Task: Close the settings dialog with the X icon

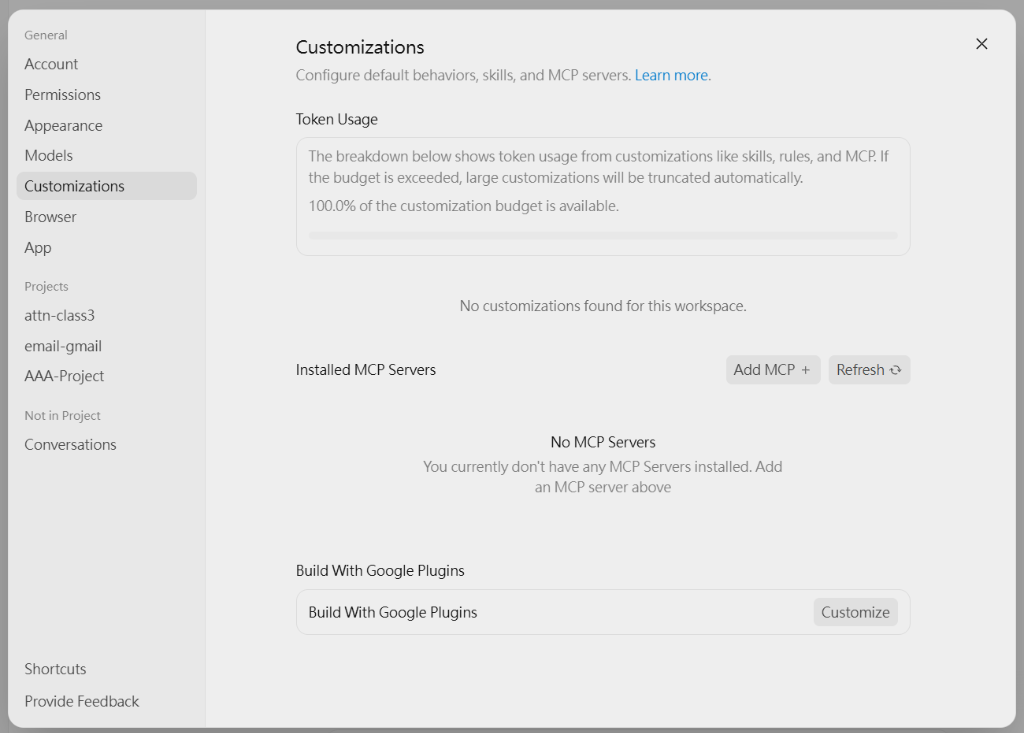Action: coord(981,44)
